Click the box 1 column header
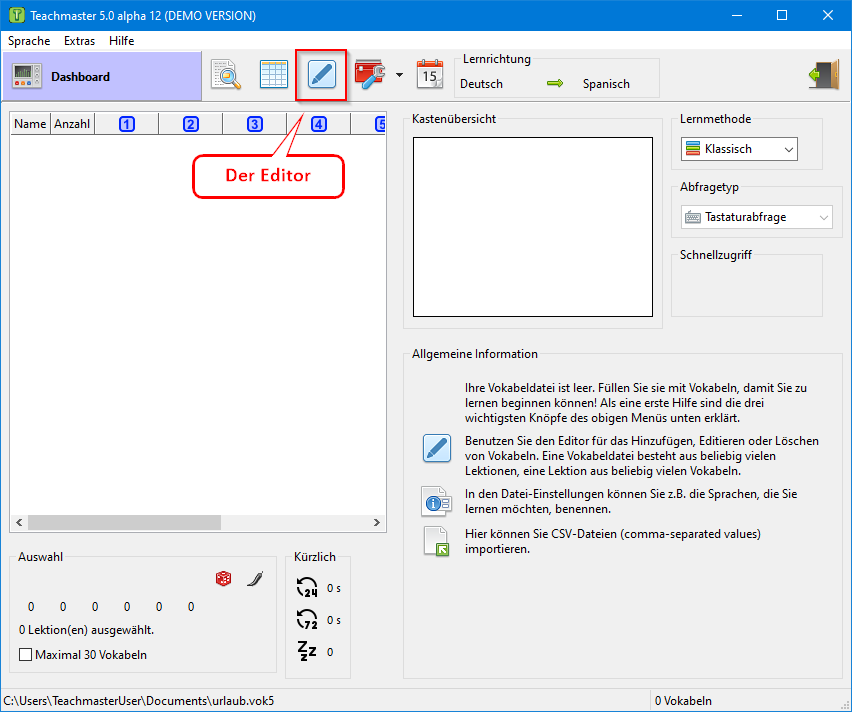The height and width of the screenshot is (712, 852). 126,124
